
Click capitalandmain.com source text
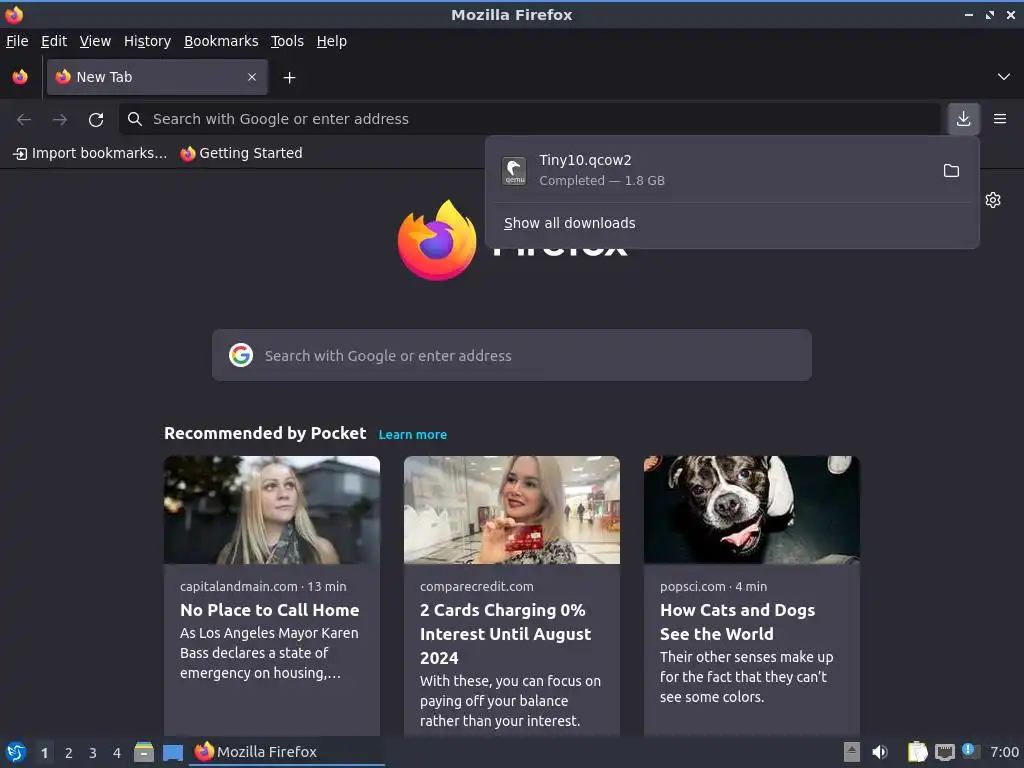pos(238,586)
